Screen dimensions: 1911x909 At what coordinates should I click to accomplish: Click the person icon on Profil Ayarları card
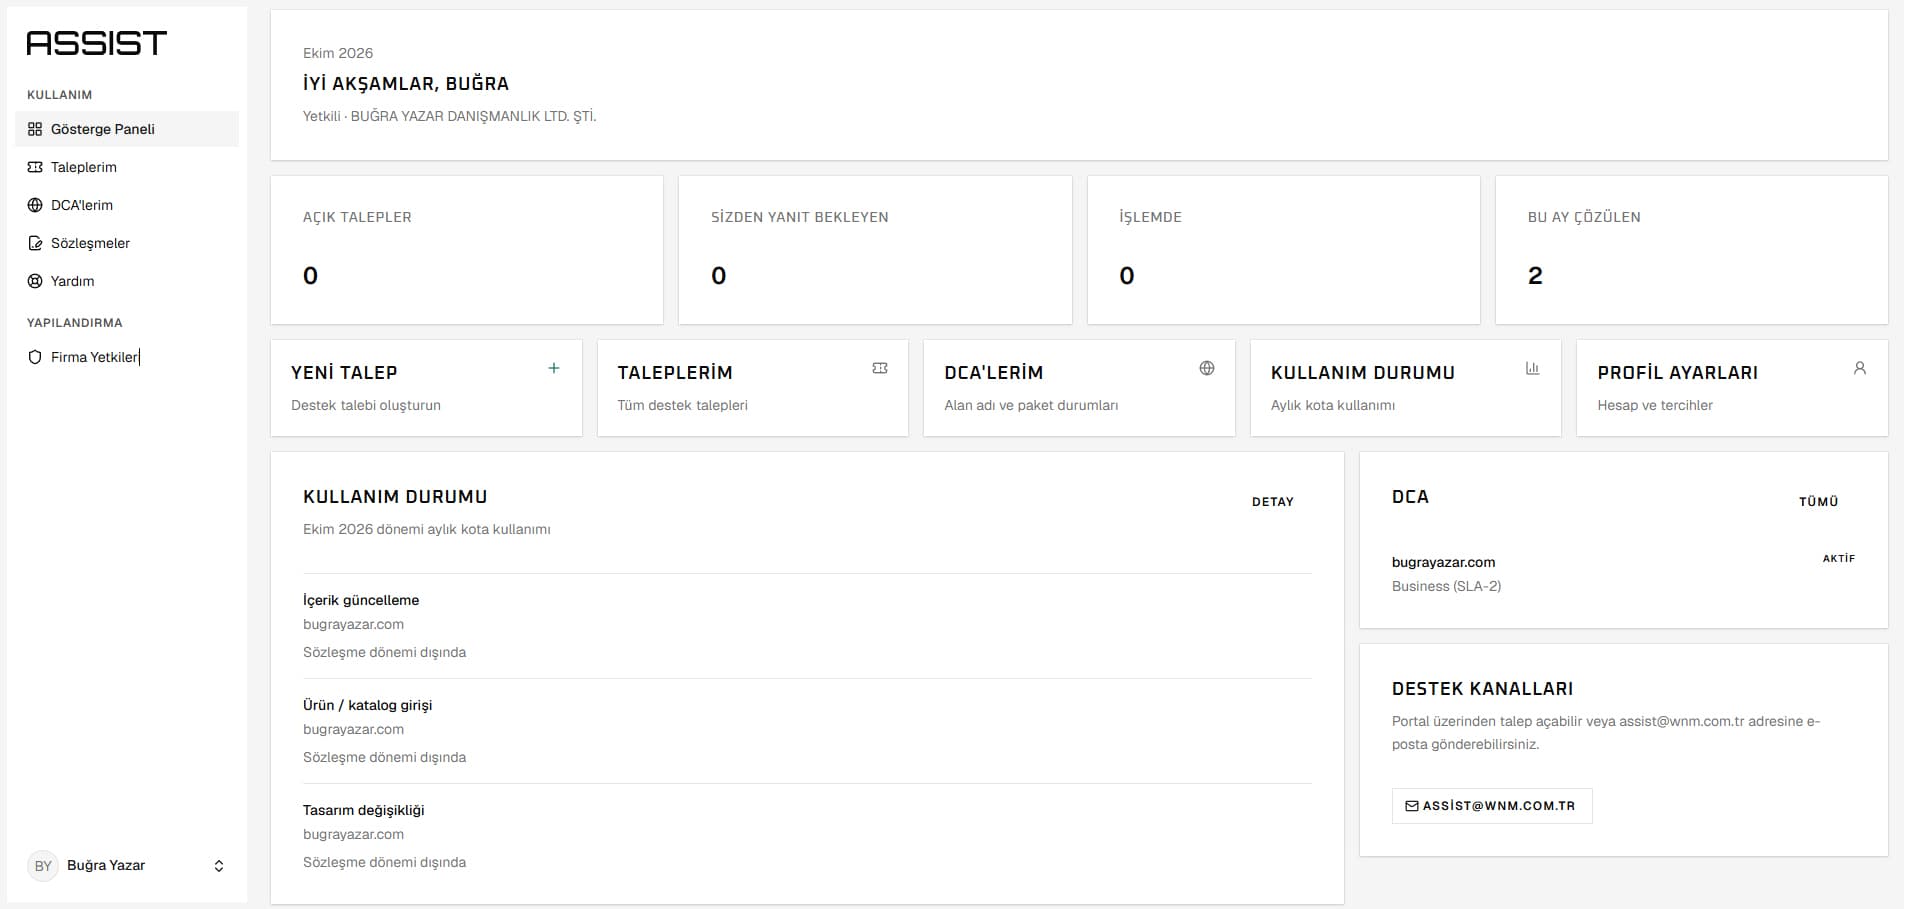coord(1860,368)
